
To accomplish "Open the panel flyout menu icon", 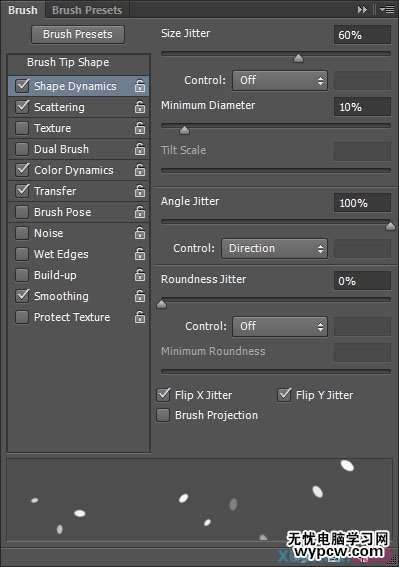I will pyautogui.click(x=387, y=9).
